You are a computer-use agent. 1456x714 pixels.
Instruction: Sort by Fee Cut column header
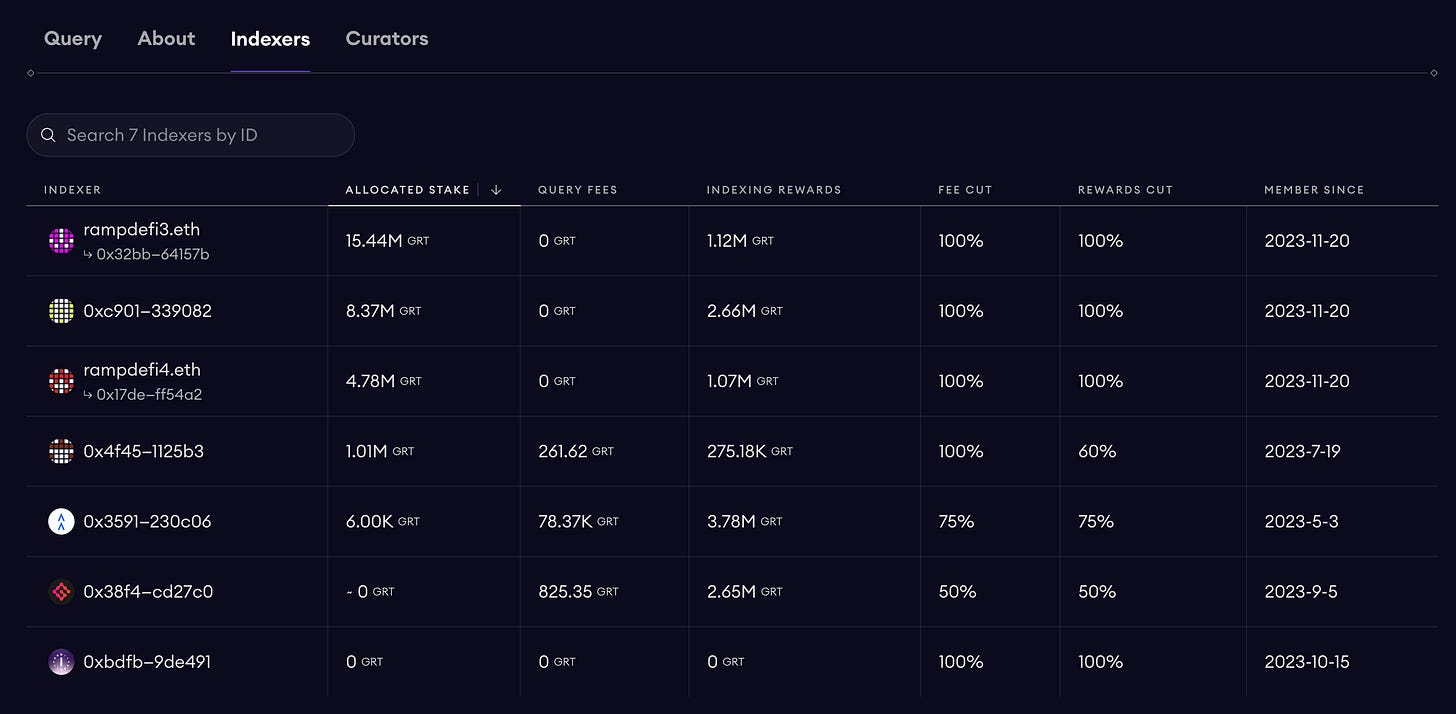(964, 190)
